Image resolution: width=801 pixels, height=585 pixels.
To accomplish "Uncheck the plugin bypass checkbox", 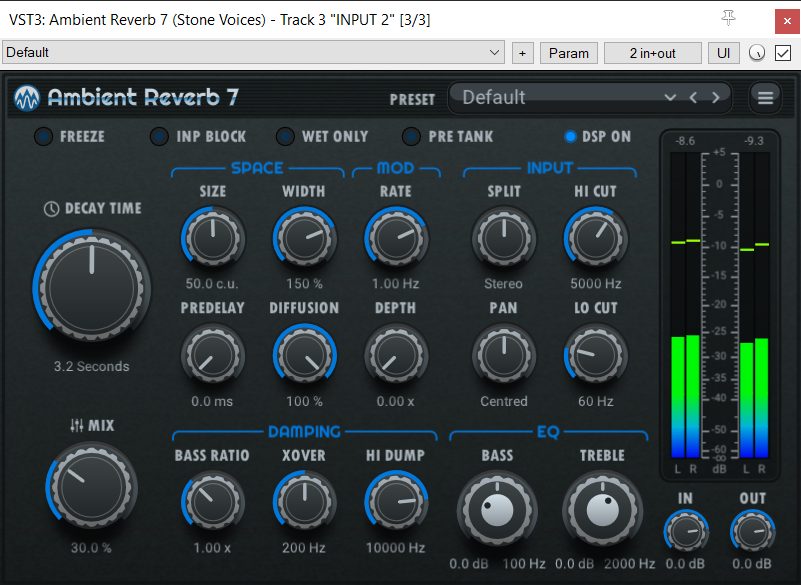I will pos(783,53).
